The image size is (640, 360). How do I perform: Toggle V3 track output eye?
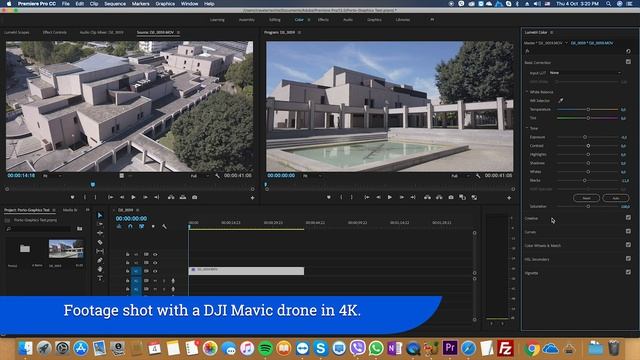pos(155,254)
